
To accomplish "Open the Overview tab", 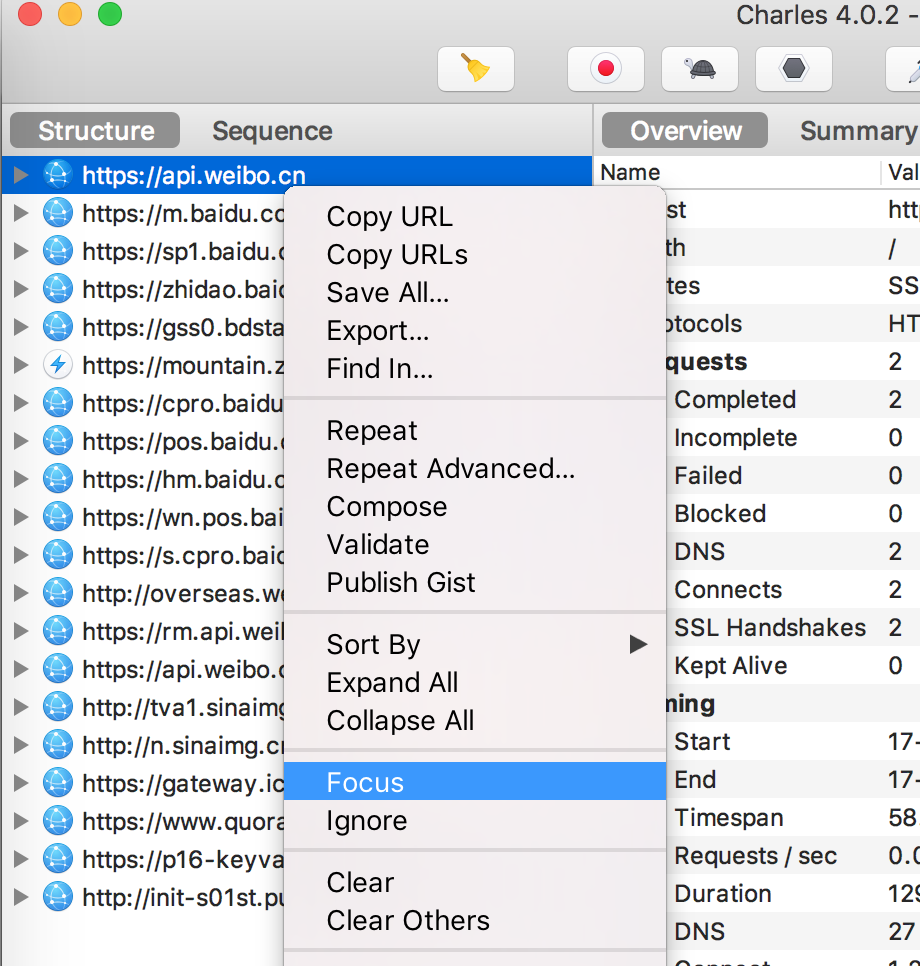I will [x=685, y=131].
